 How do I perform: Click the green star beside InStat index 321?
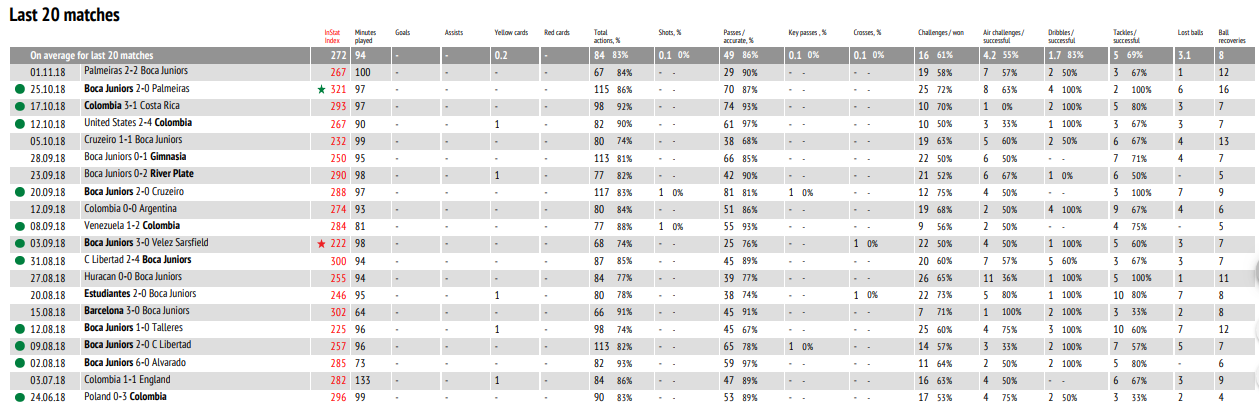click(x=320, y=90)
